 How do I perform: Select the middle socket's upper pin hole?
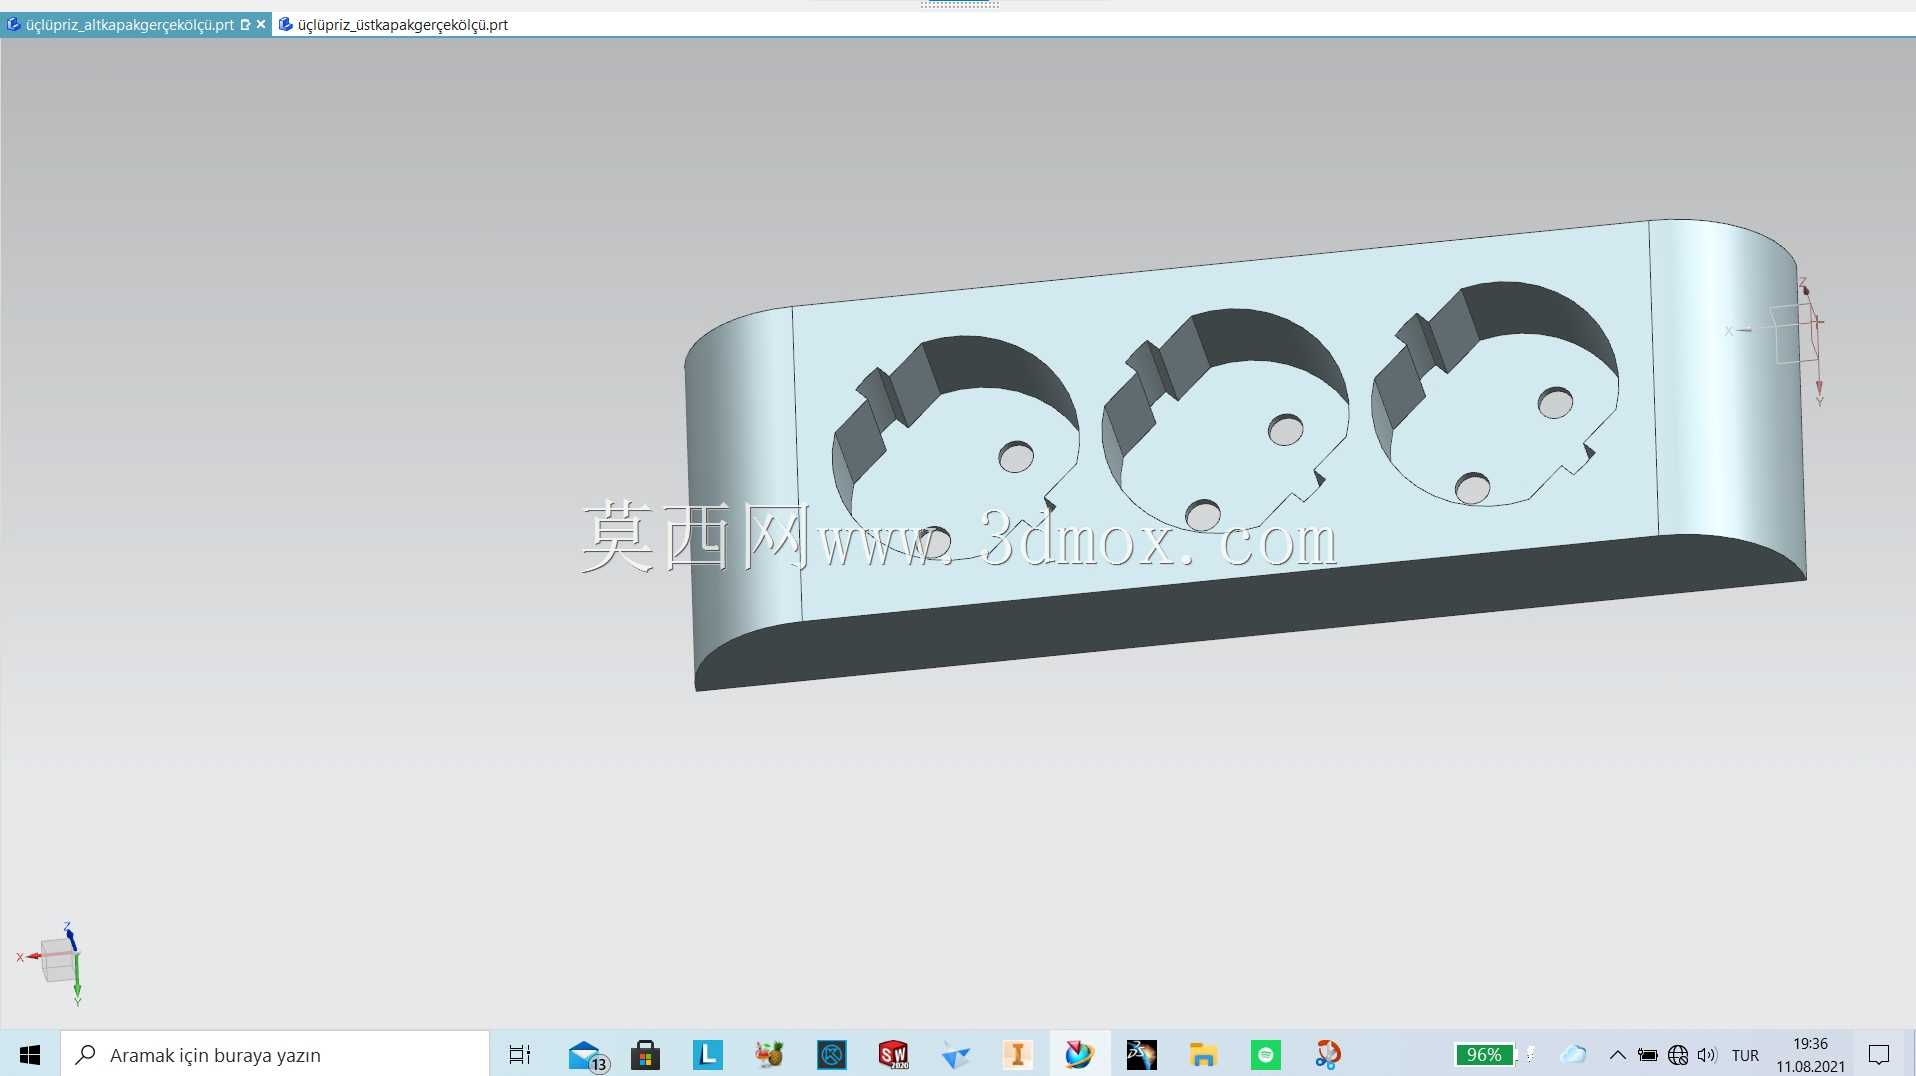coord(1285,430)
